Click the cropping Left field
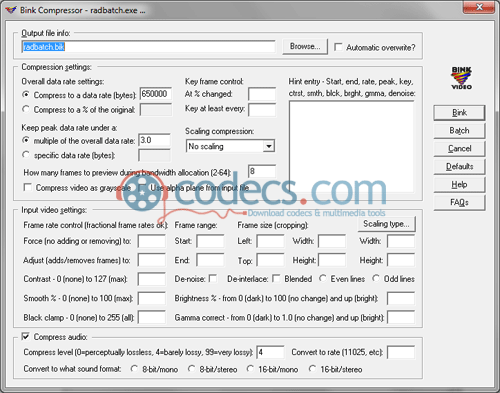Viewport: 500px width, 393px height. [x=270, y=241]
